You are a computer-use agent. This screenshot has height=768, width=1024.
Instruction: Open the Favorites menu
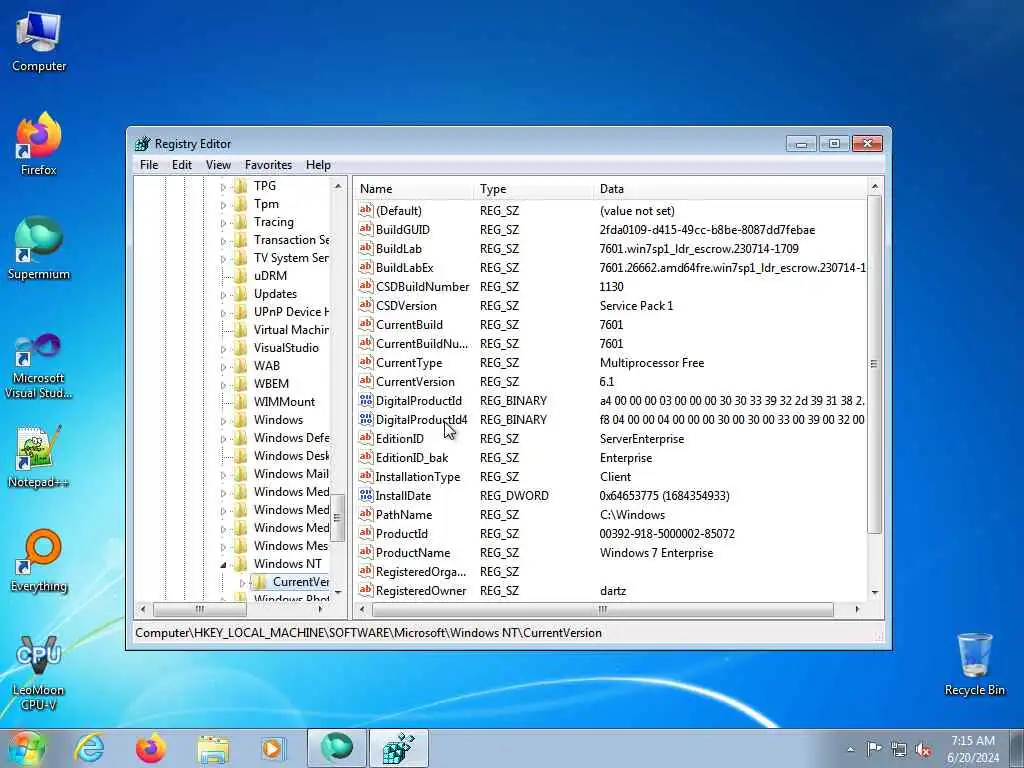click(268, 165)
